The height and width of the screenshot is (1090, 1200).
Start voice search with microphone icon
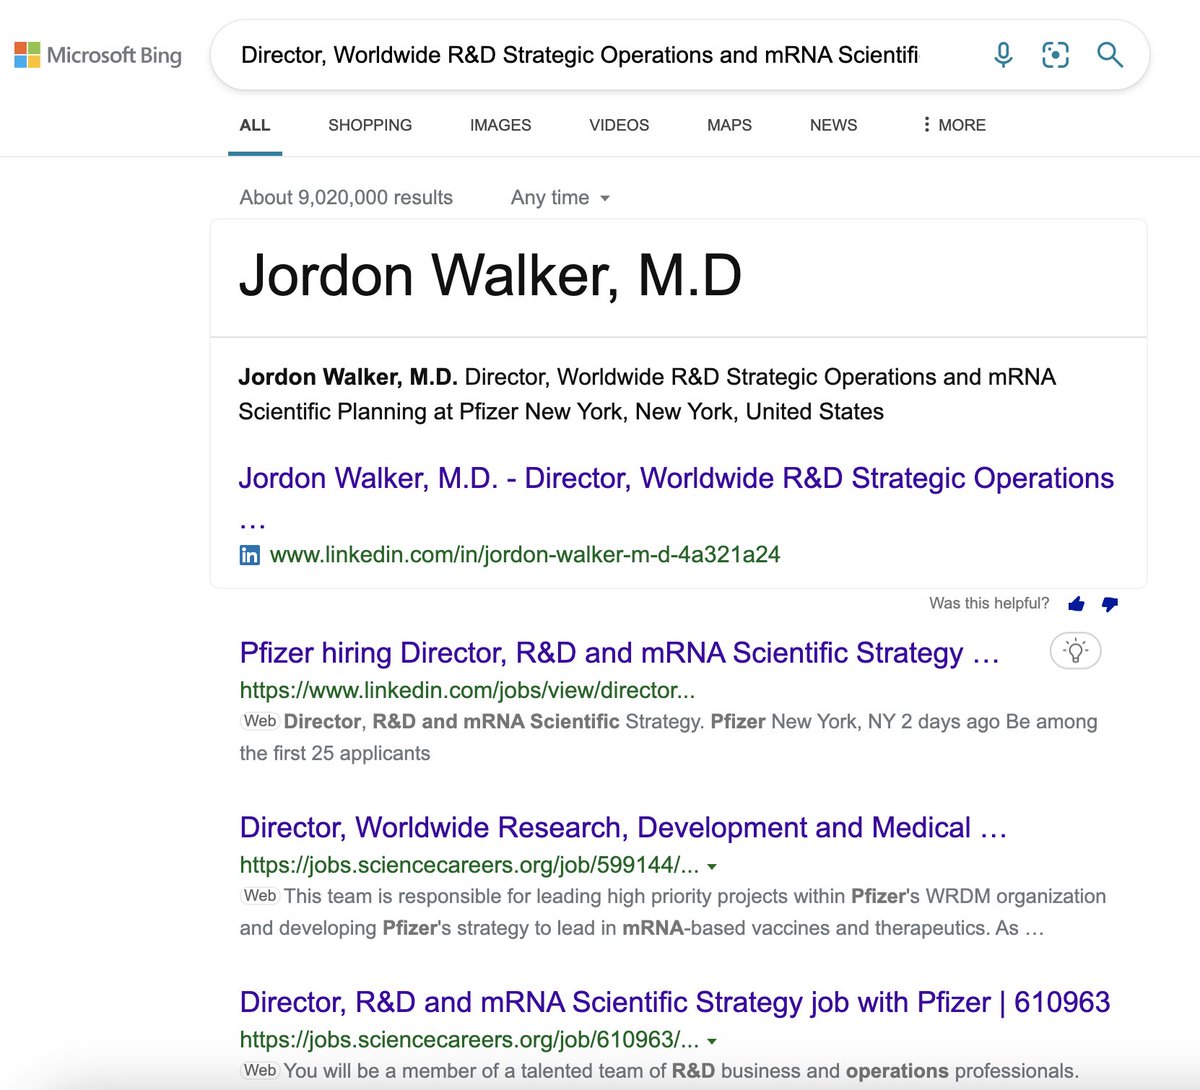[1003, 55]
